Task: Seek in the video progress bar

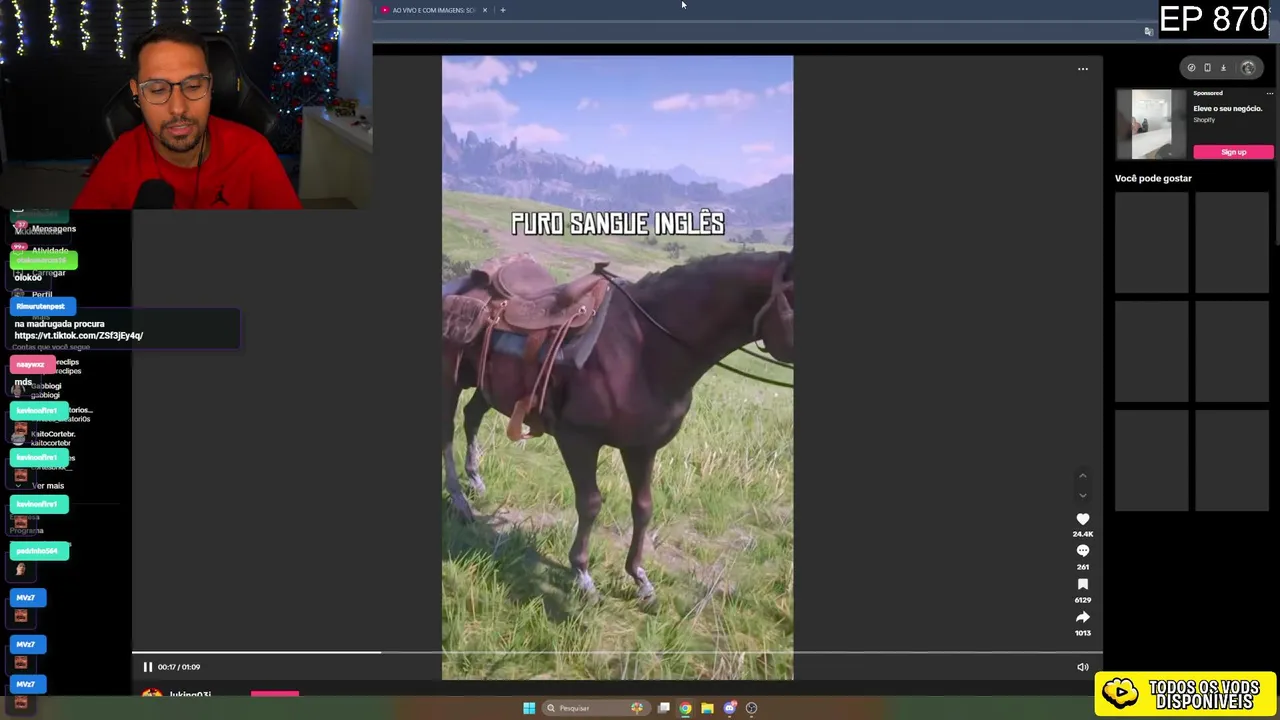Action: point(617,653)
